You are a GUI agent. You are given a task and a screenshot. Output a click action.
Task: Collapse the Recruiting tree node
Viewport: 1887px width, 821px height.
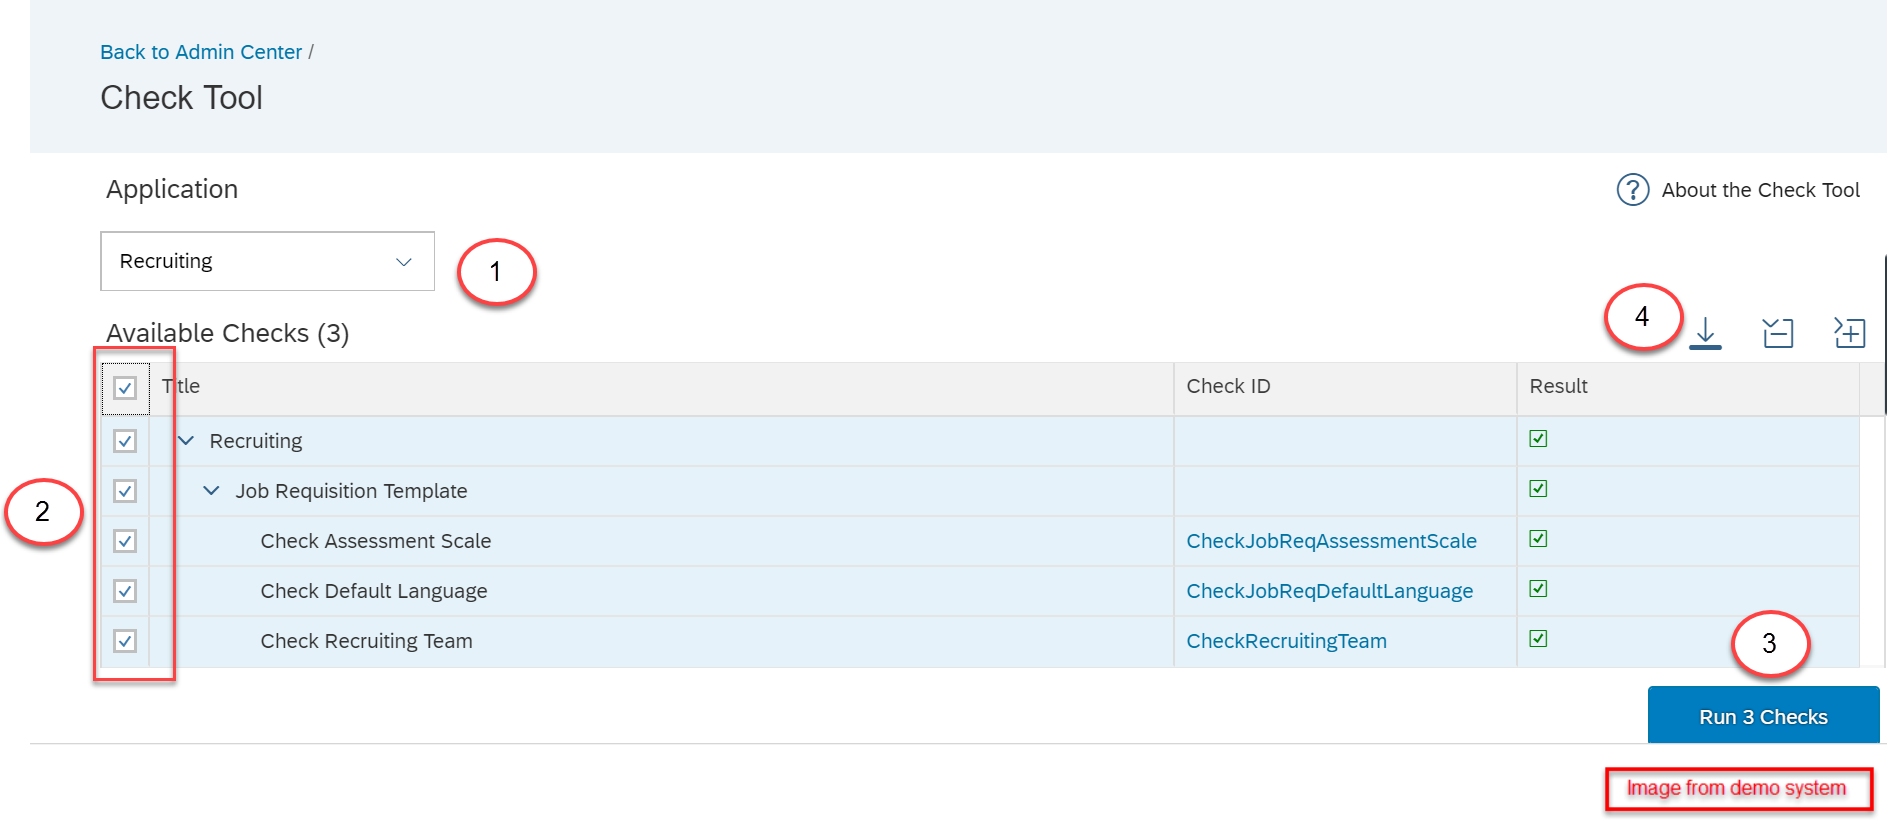tap(186, 440)
